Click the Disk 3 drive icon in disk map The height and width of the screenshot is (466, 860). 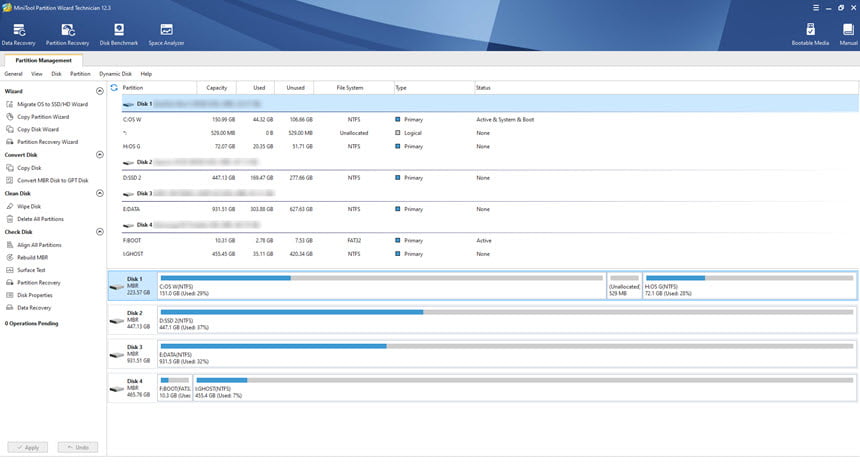pos(116,355)
